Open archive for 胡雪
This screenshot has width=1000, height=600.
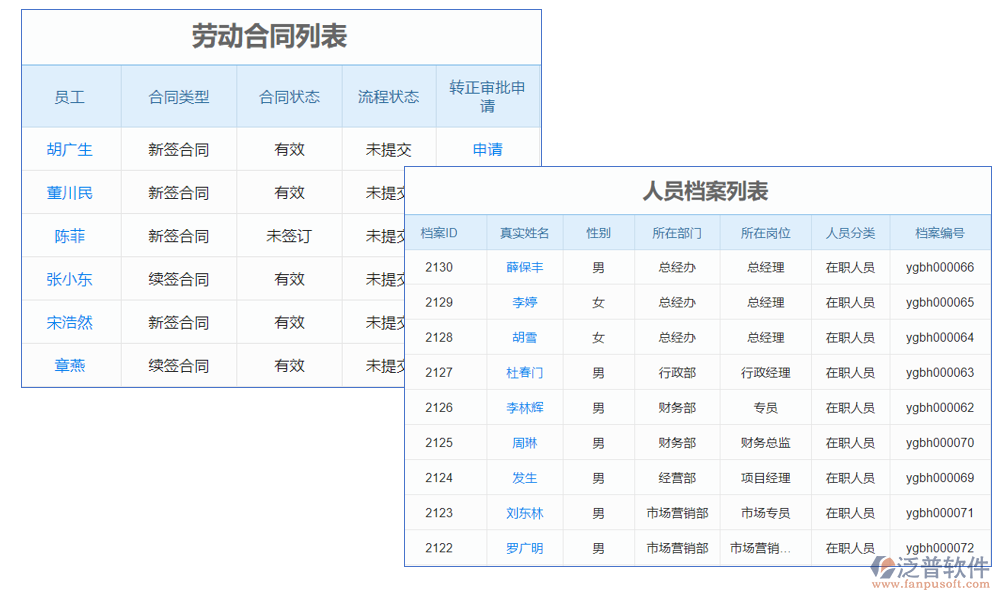(524, 337)
